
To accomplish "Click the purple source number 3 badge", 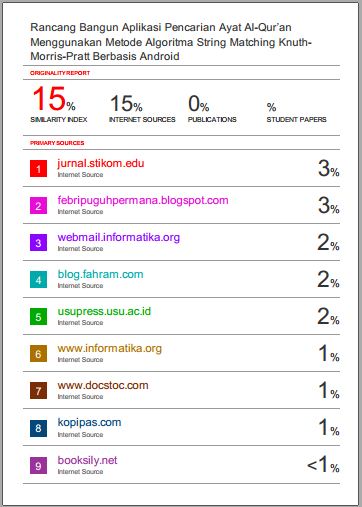I will pyautogui.click(x=38, y=243).
